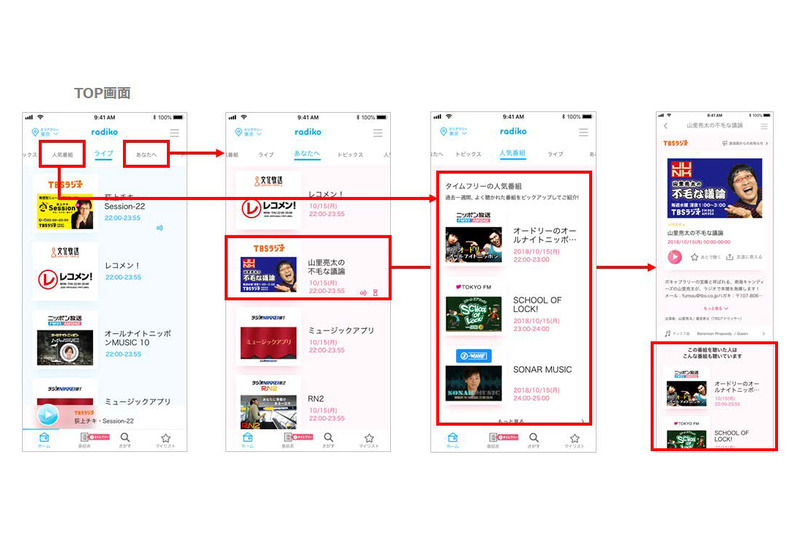The image size is (800, 534).
Task: Tap ホーム icon on the あなたへ screen
Action: pos(248,440)
